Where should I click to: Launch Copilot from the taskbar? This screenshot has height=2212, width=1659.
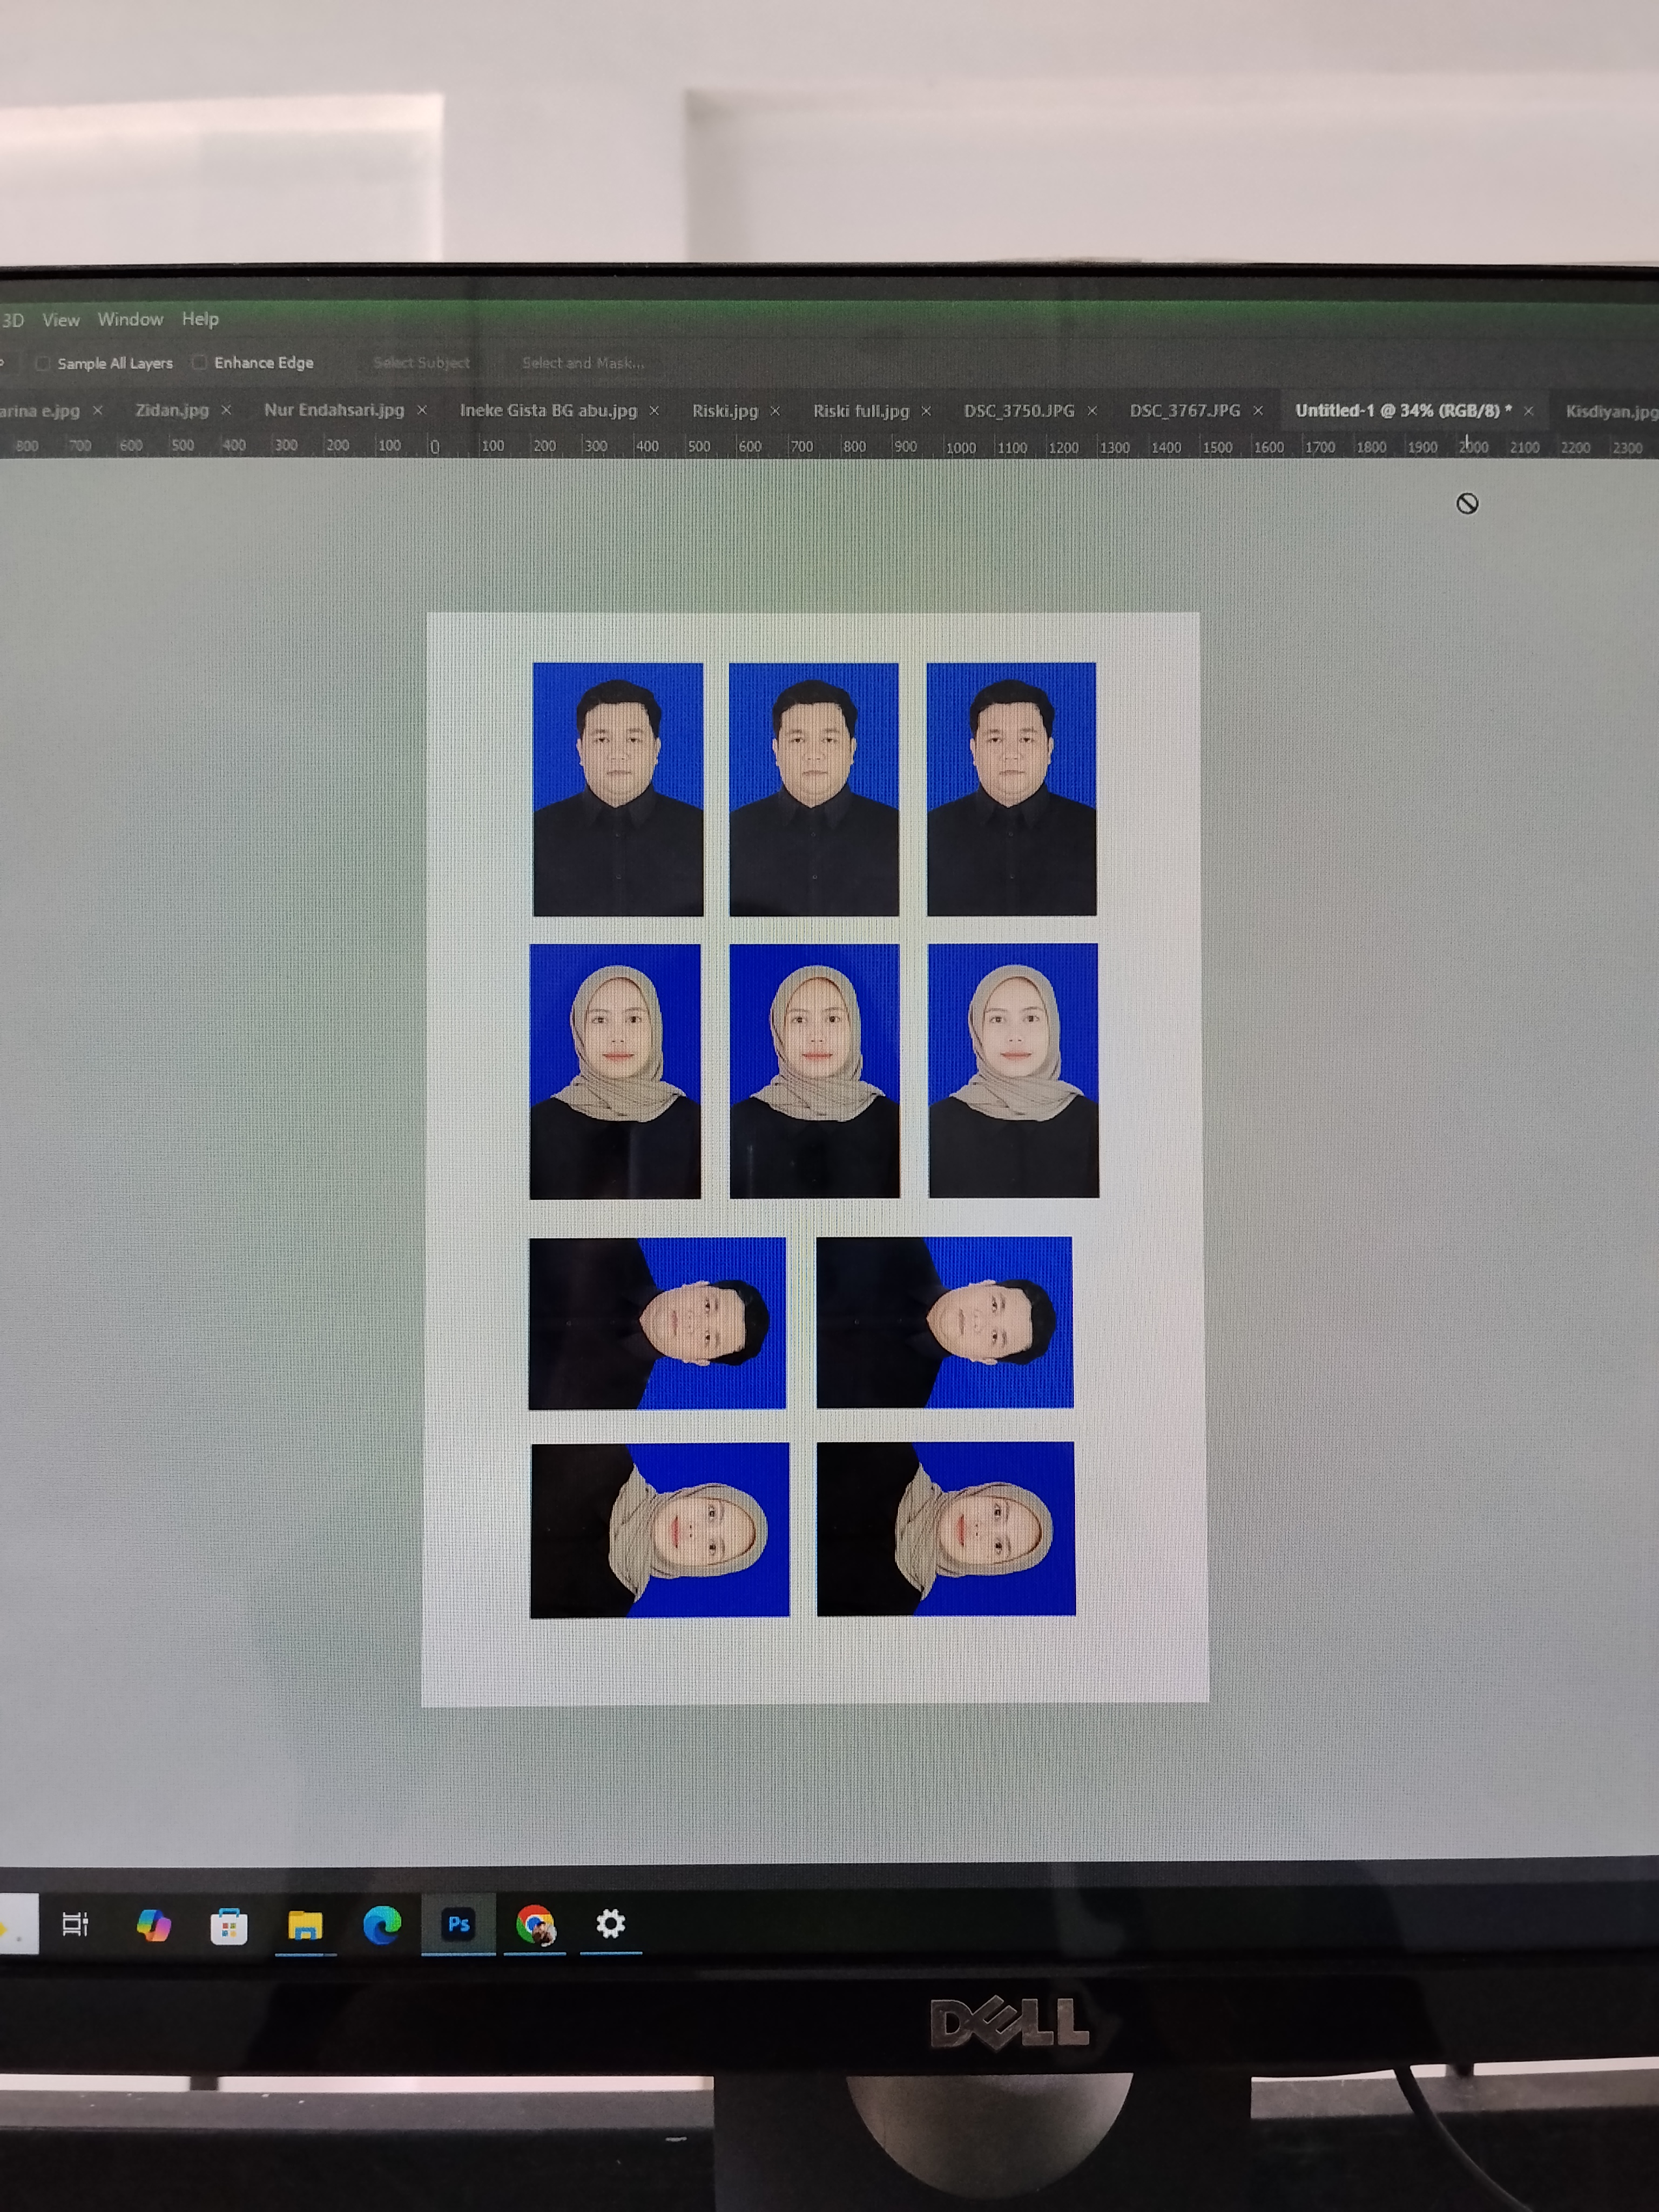coord(153,1925)
